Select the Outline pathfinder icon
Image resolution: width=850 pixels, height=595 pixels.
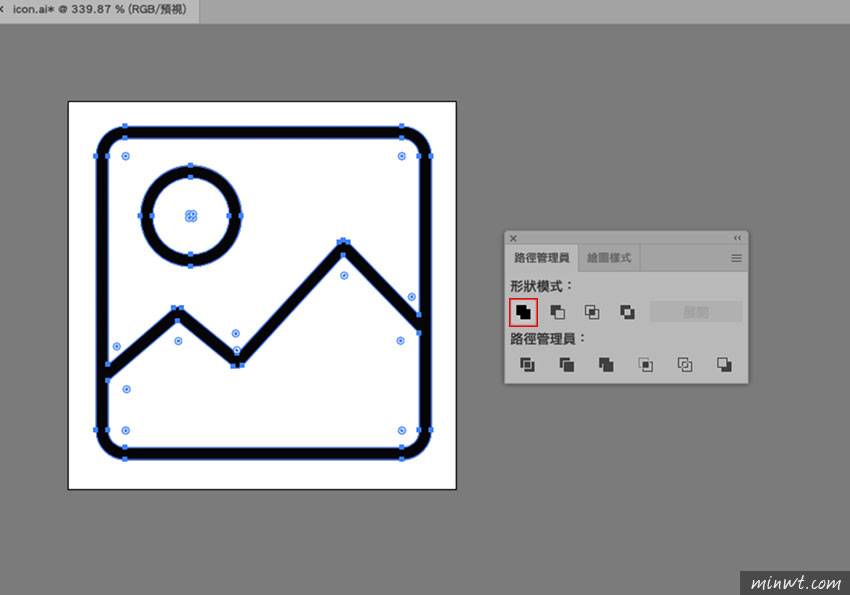pos(685,365)
